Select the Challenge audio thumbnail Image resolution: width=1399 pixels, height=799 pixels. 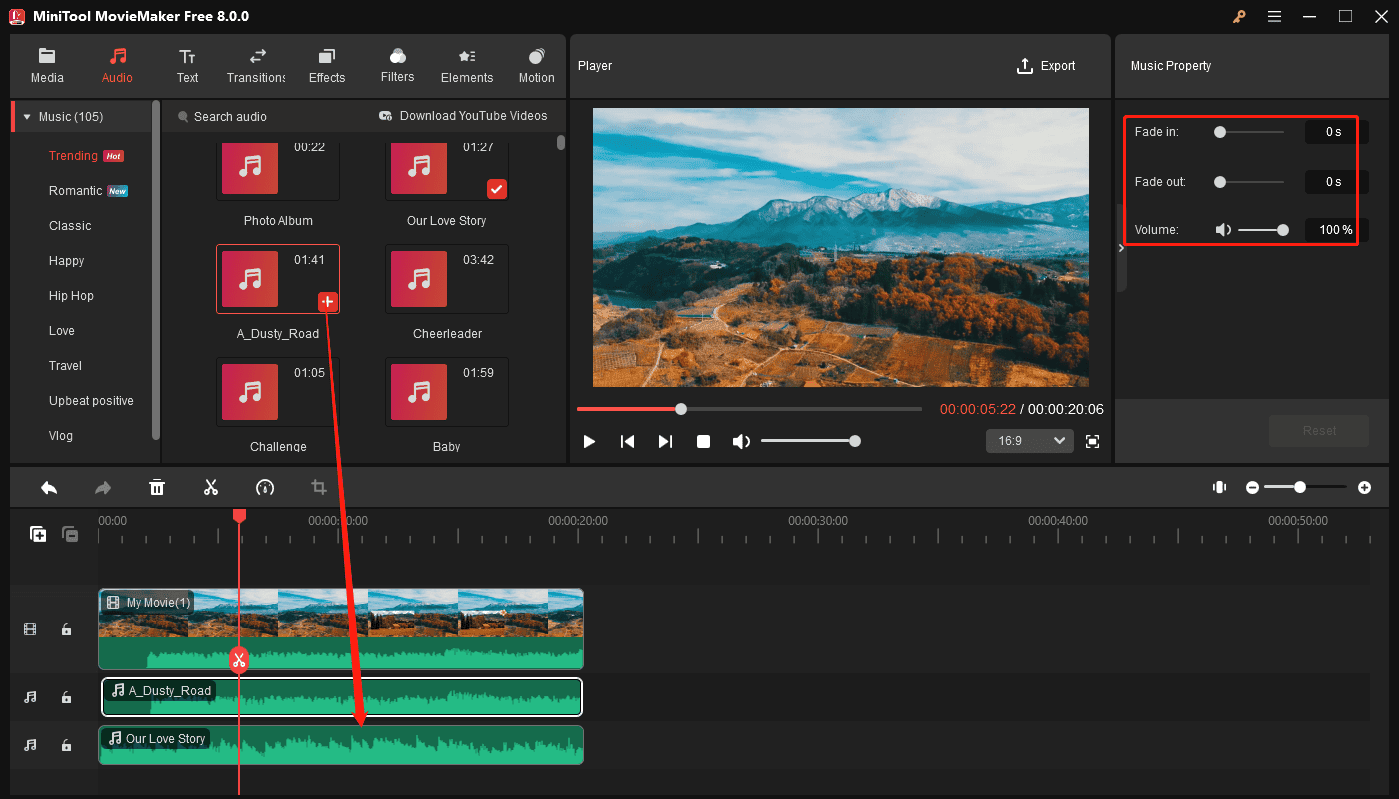[x=278, y=392]
